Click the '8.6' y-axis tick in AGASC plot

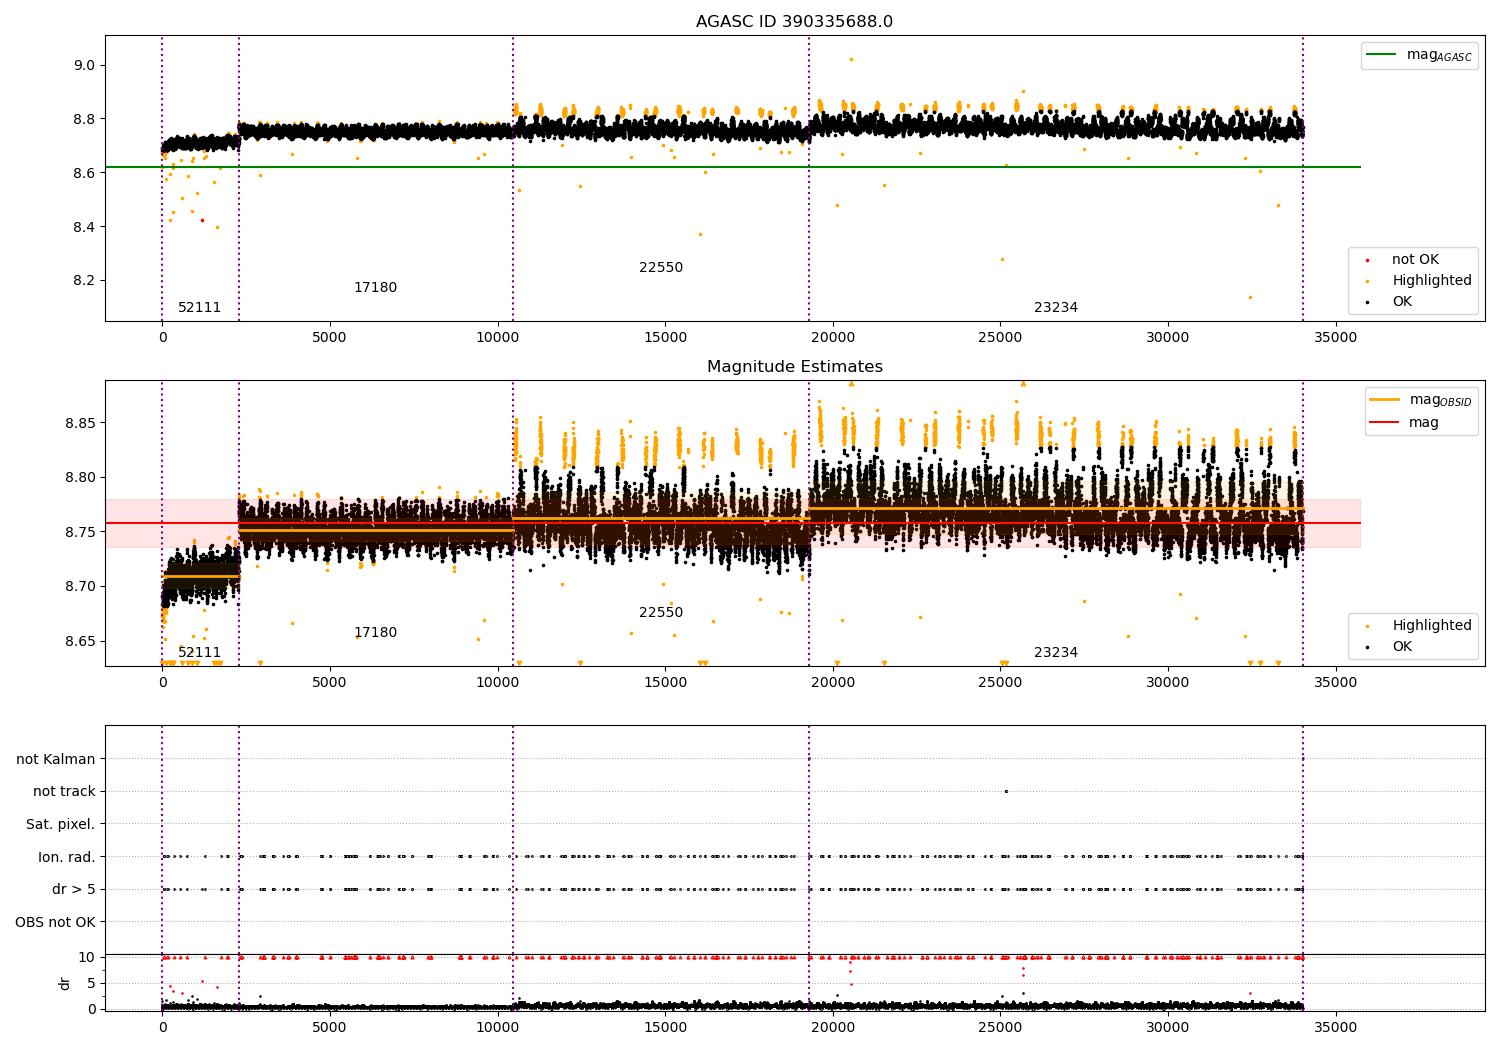84,174
